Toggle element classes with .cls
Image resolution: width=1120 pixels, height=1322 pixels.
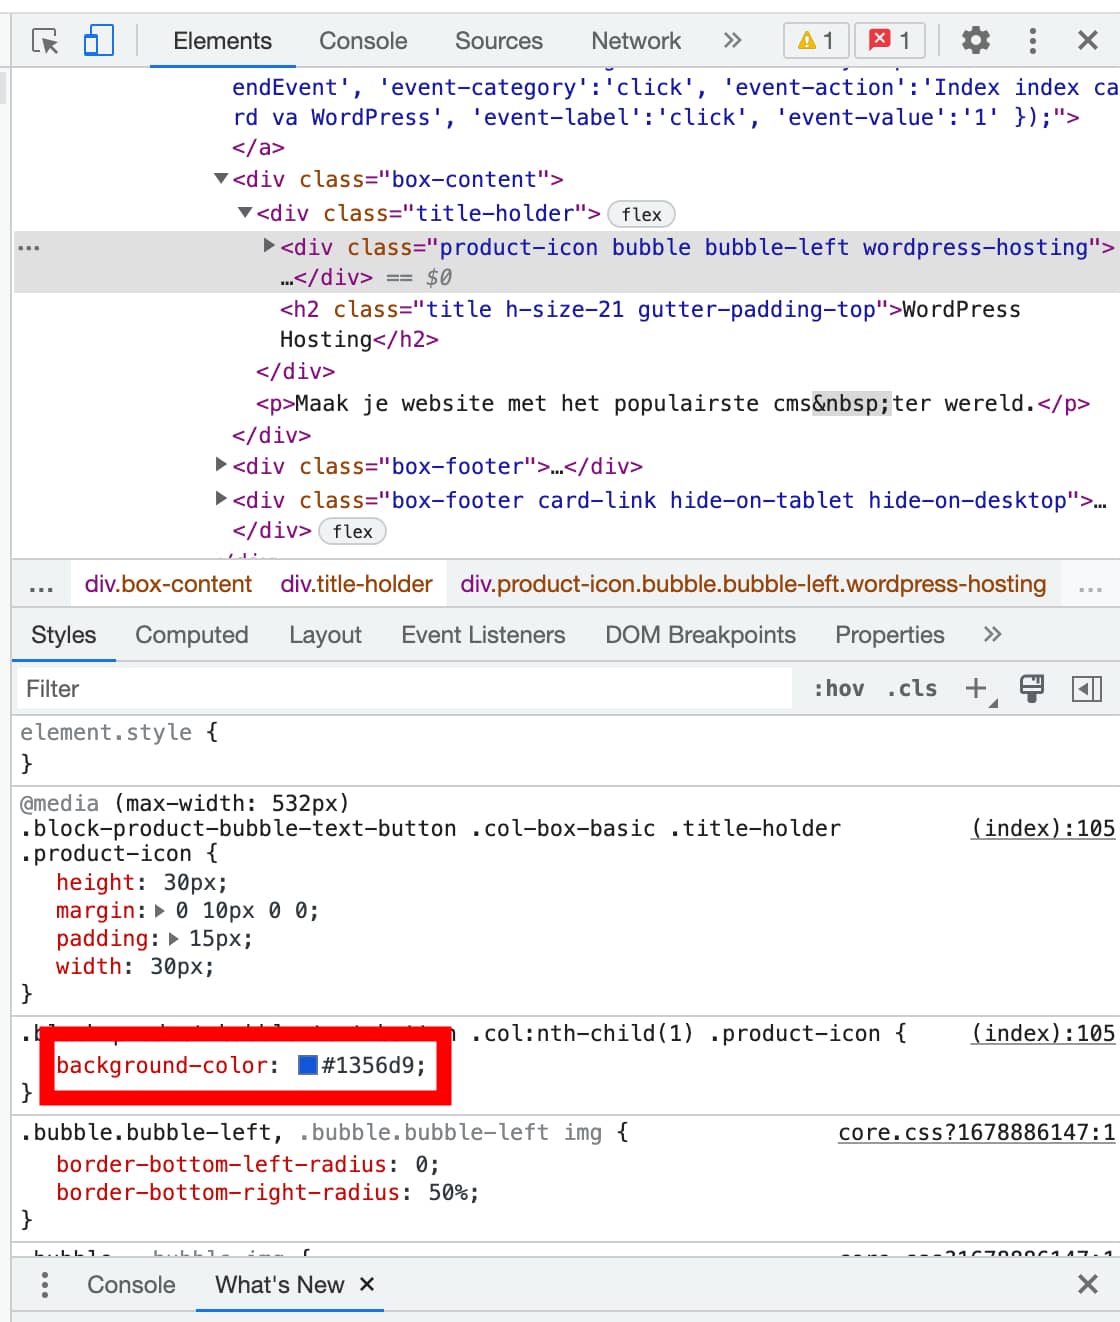911,688
